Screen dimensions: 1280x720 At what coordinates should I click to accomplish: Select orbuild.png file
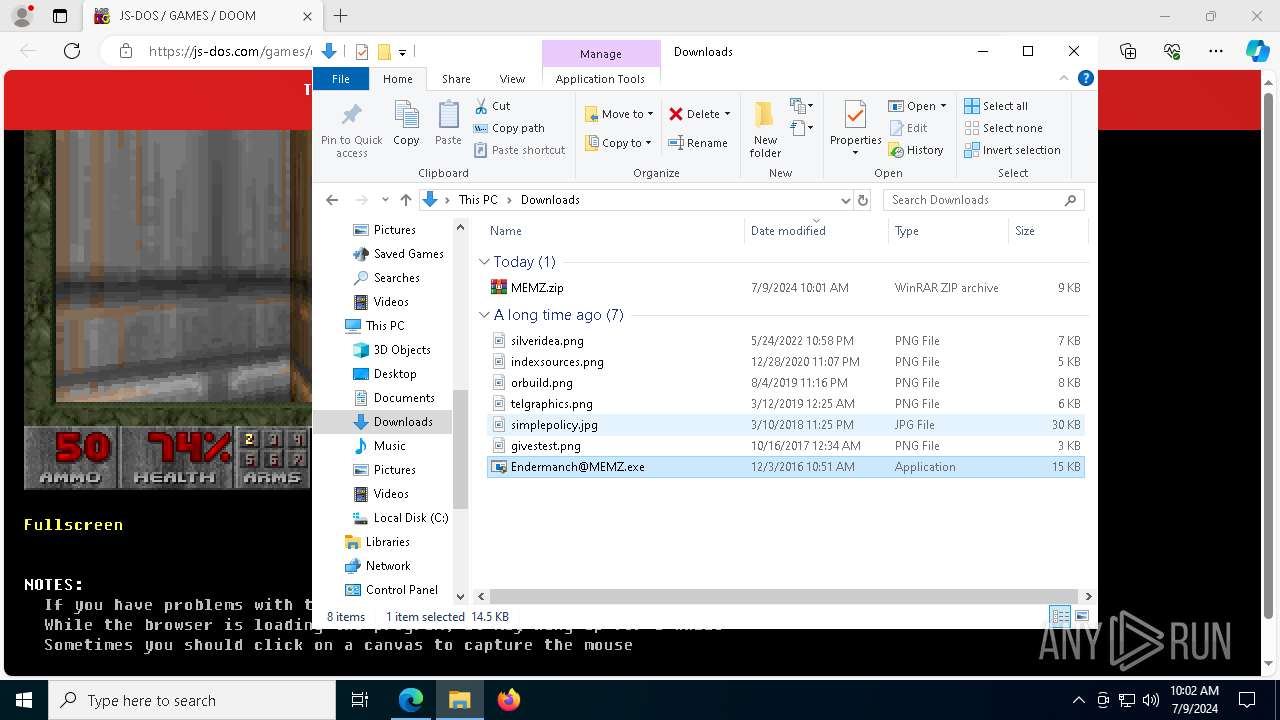785,383
